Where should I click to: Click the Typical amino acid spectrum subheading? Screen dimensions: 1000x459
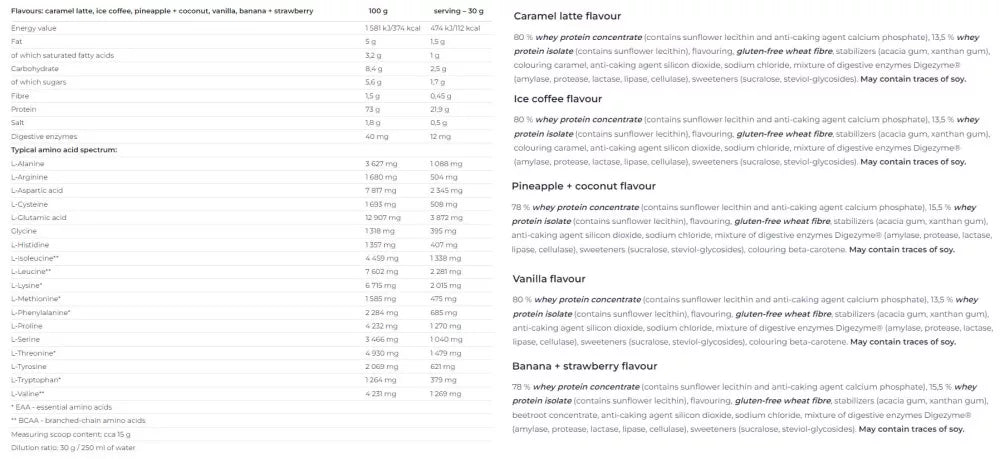point(64,149)
